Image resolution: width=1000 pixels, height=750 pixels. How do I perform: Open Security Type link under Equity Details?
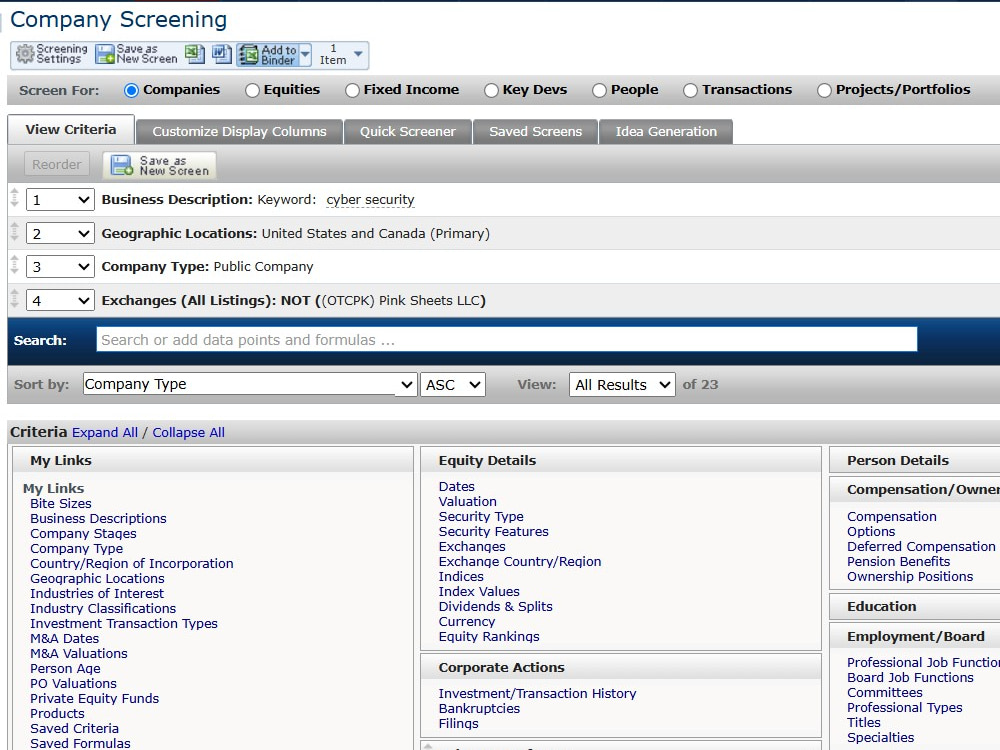tap(481, 517)
